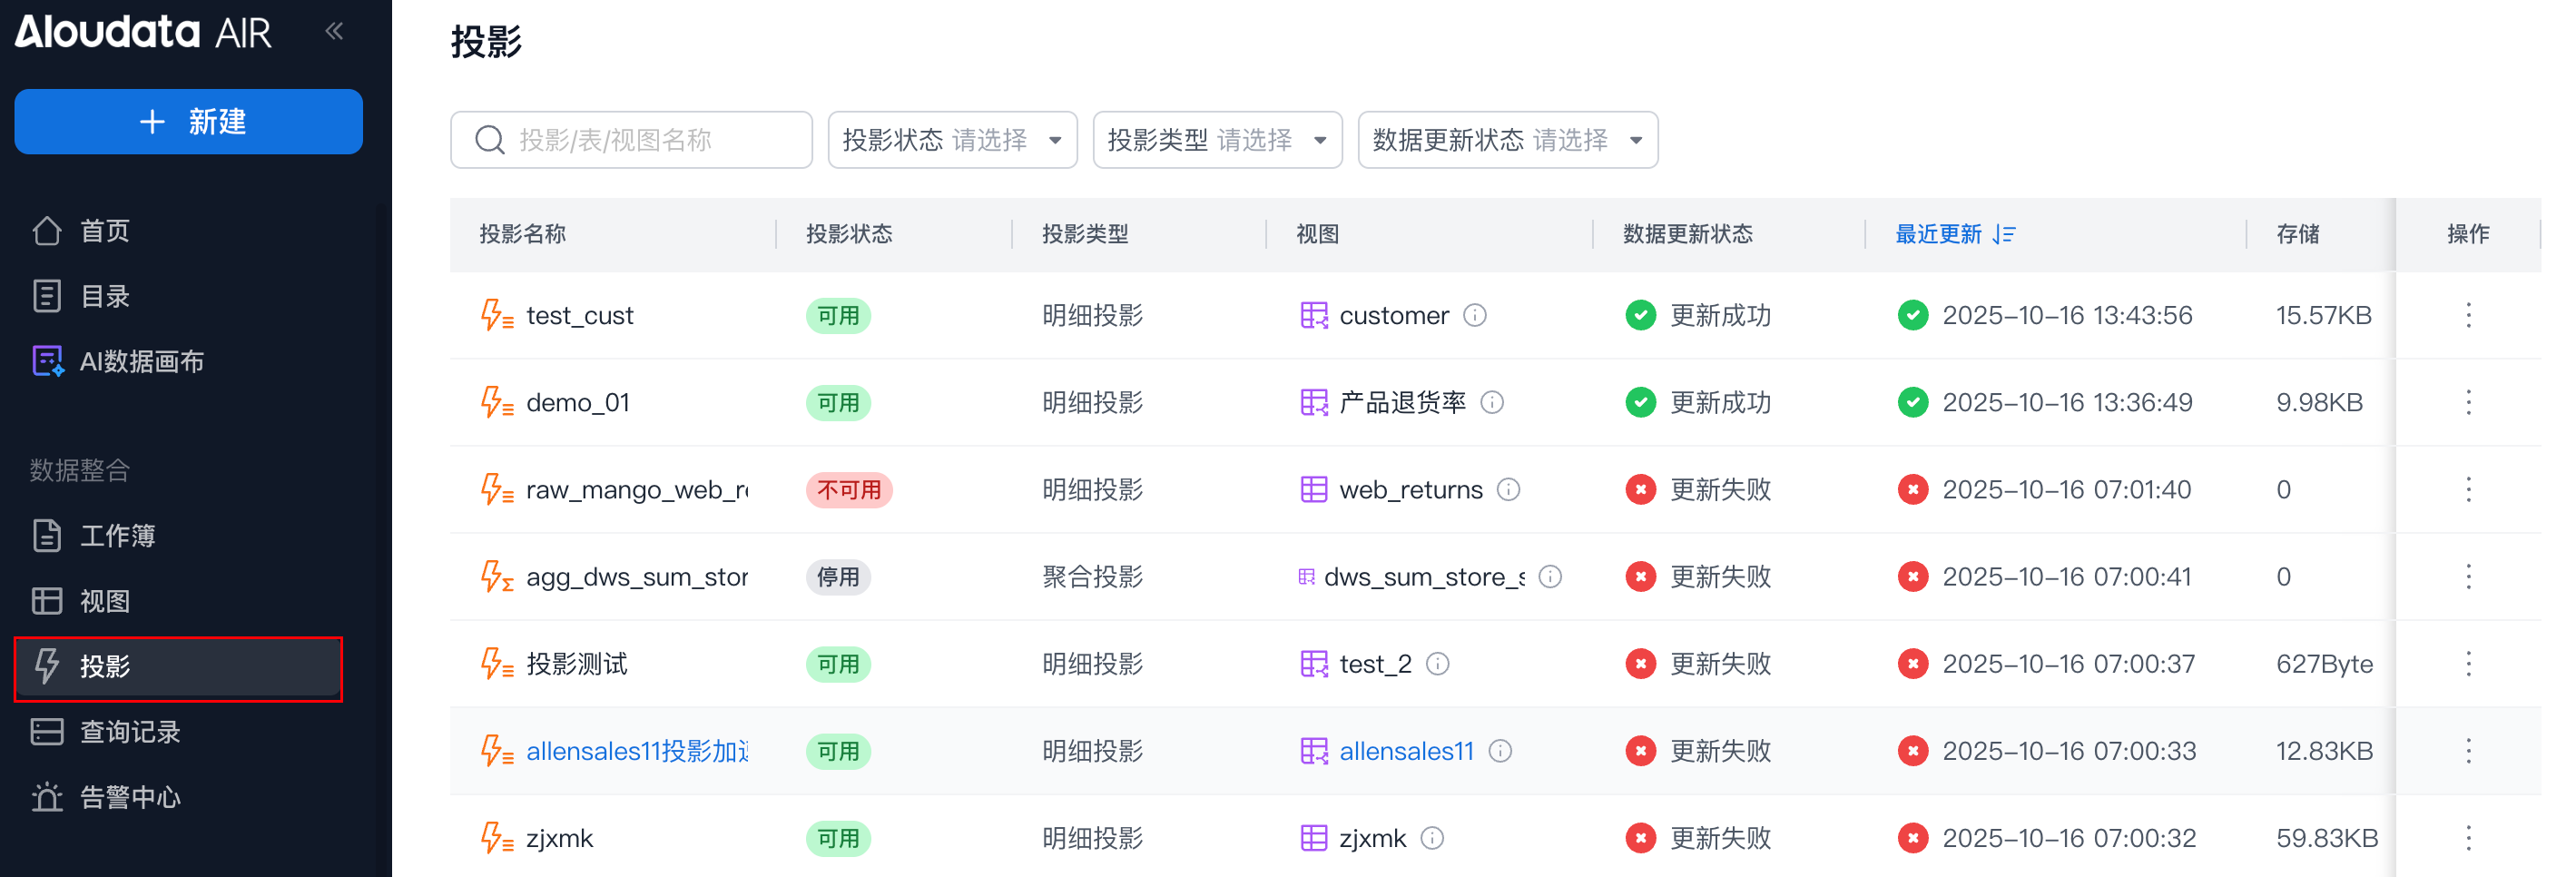The height and width of the screenshot is (877, 2576).
Task: Open more actions for the zjxmk row
Action: pyautogui.click(x=2467, y=838)
